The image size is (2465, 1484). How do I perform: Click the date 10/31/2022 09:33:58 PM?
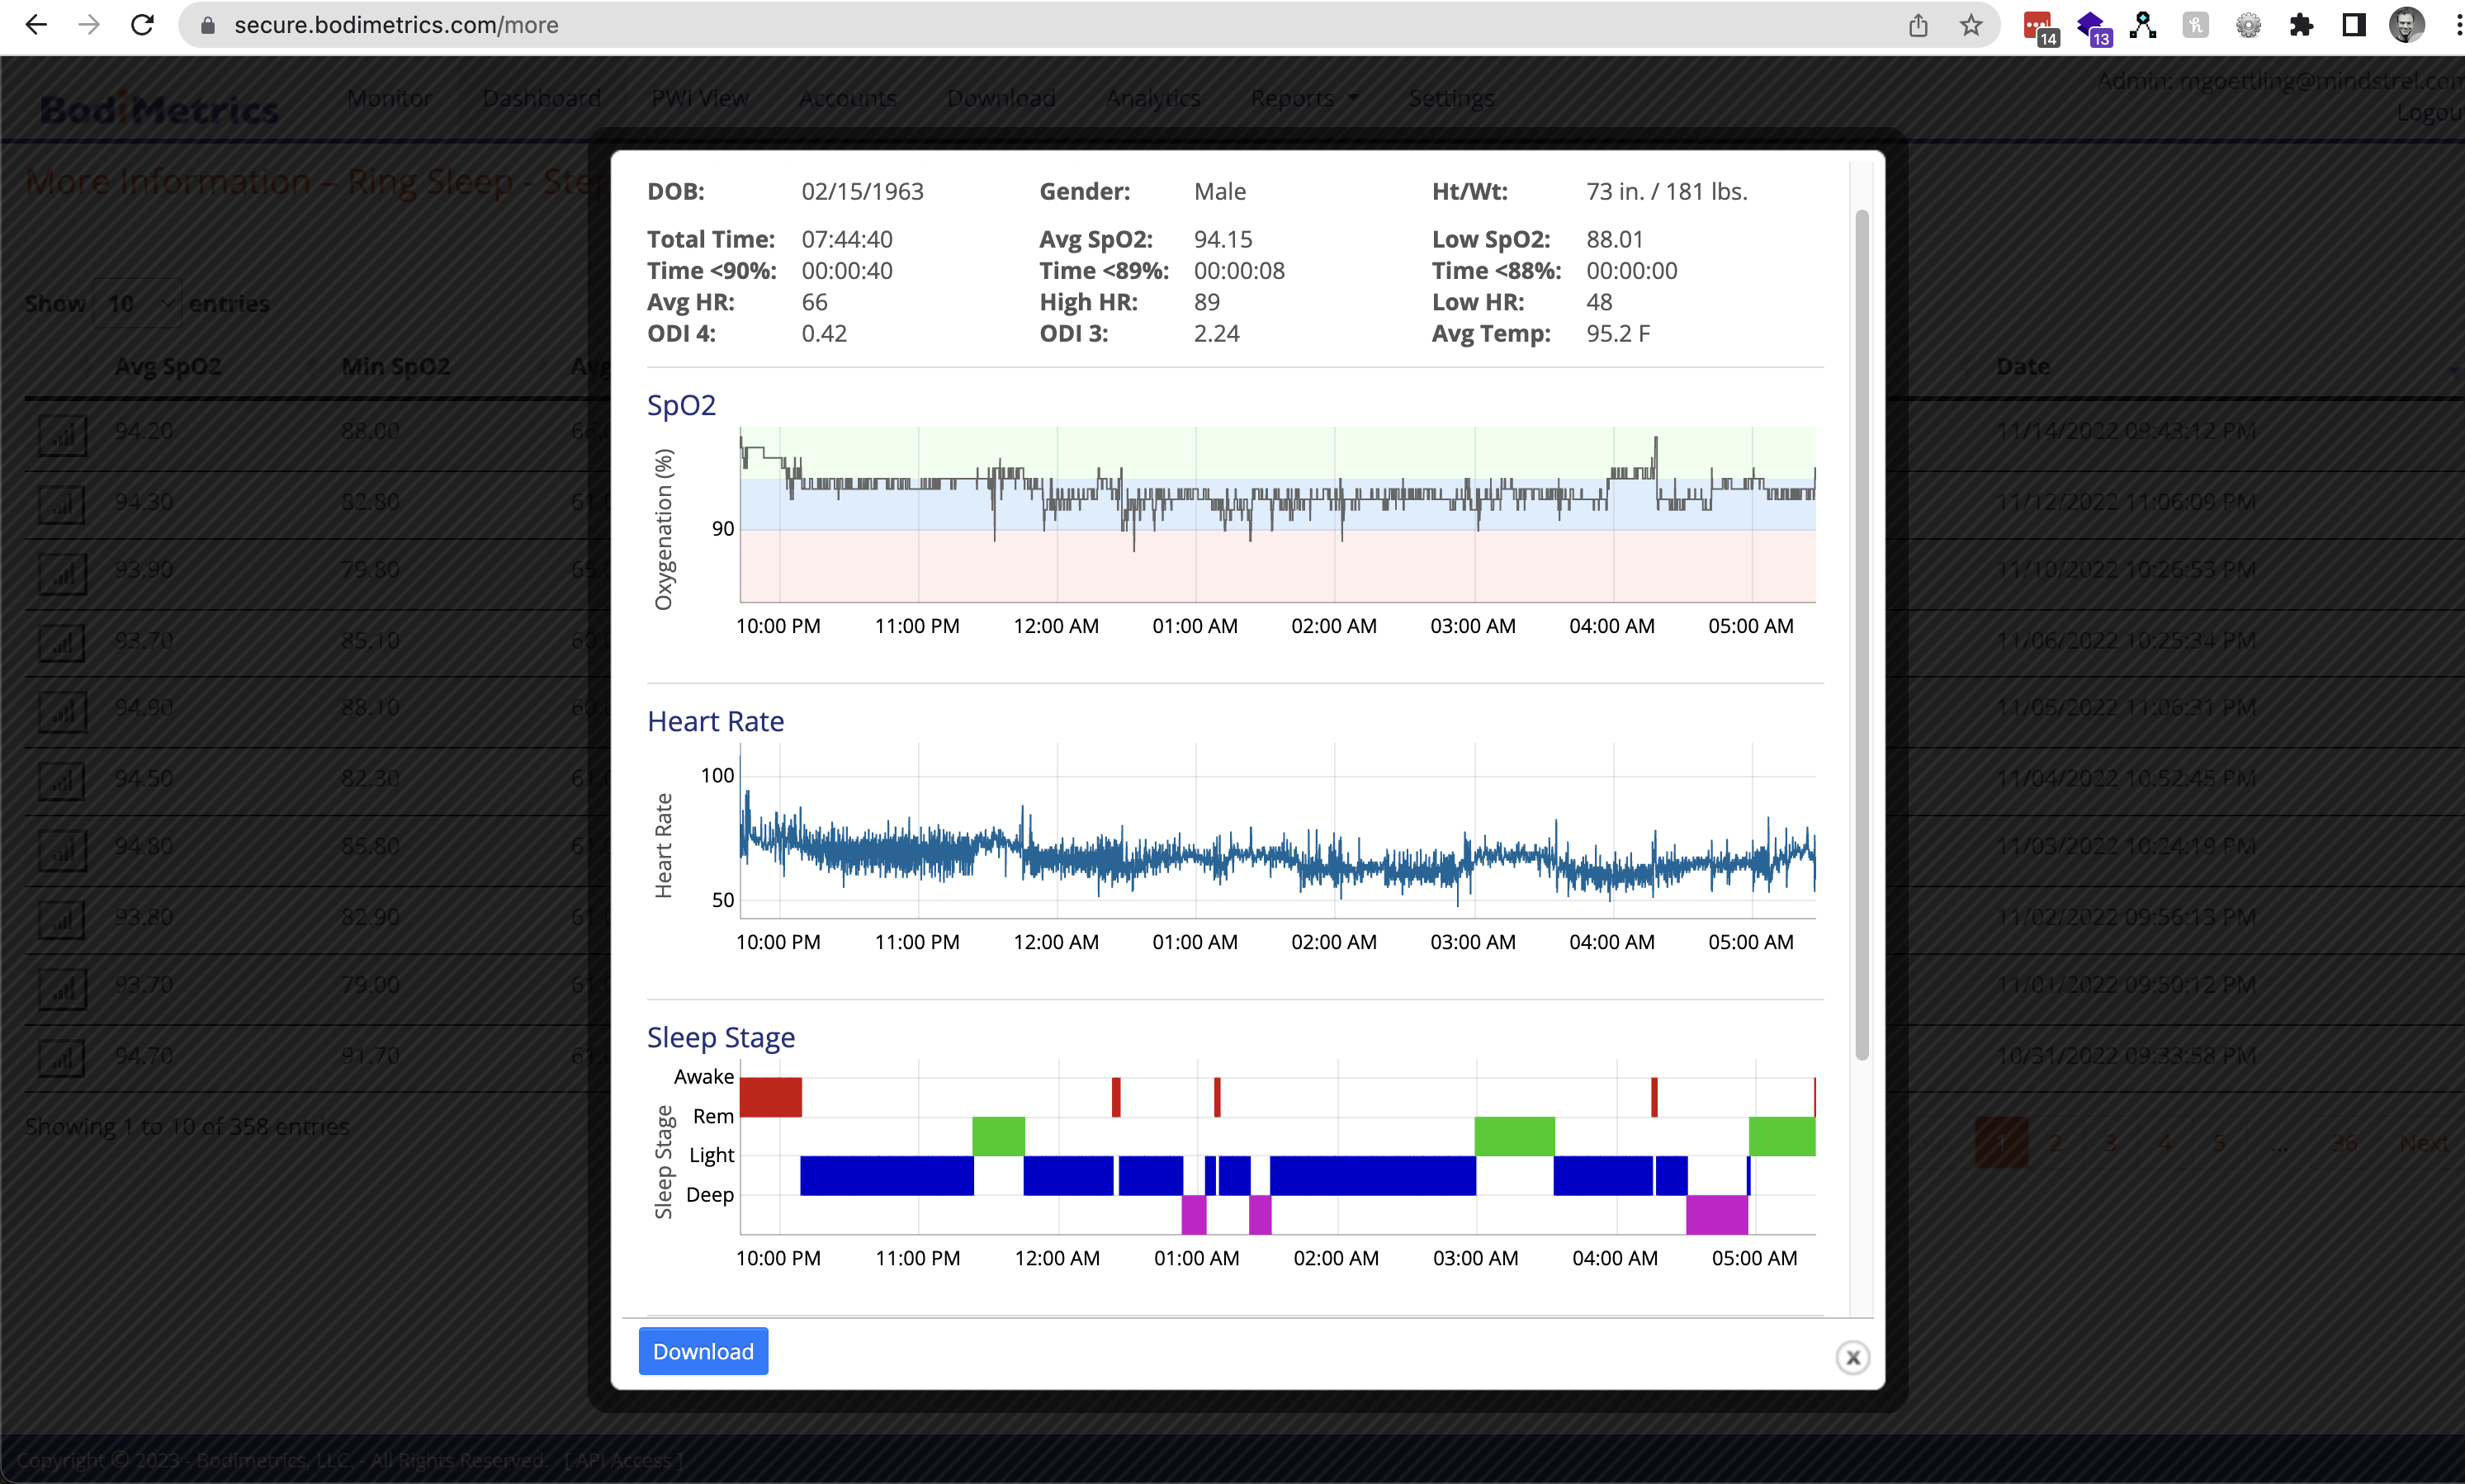2126,1055
